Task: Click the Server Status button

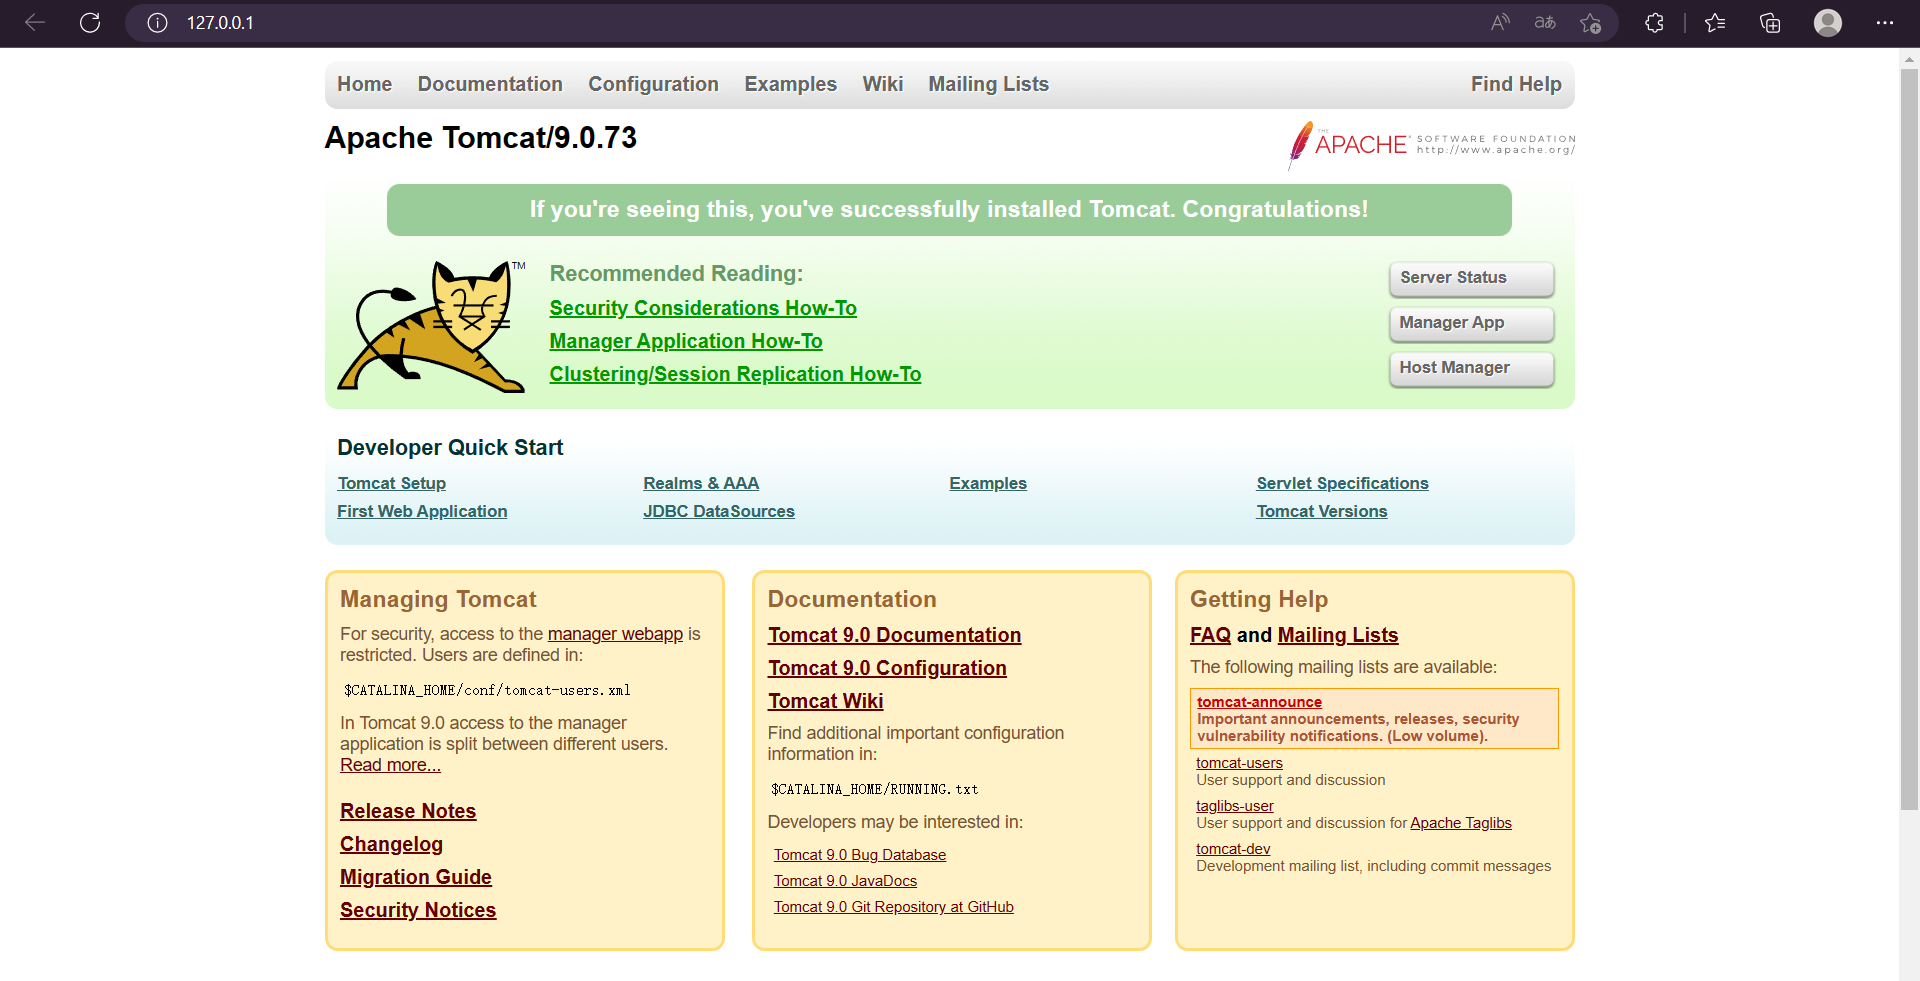Action: [x=1471, y=278]
